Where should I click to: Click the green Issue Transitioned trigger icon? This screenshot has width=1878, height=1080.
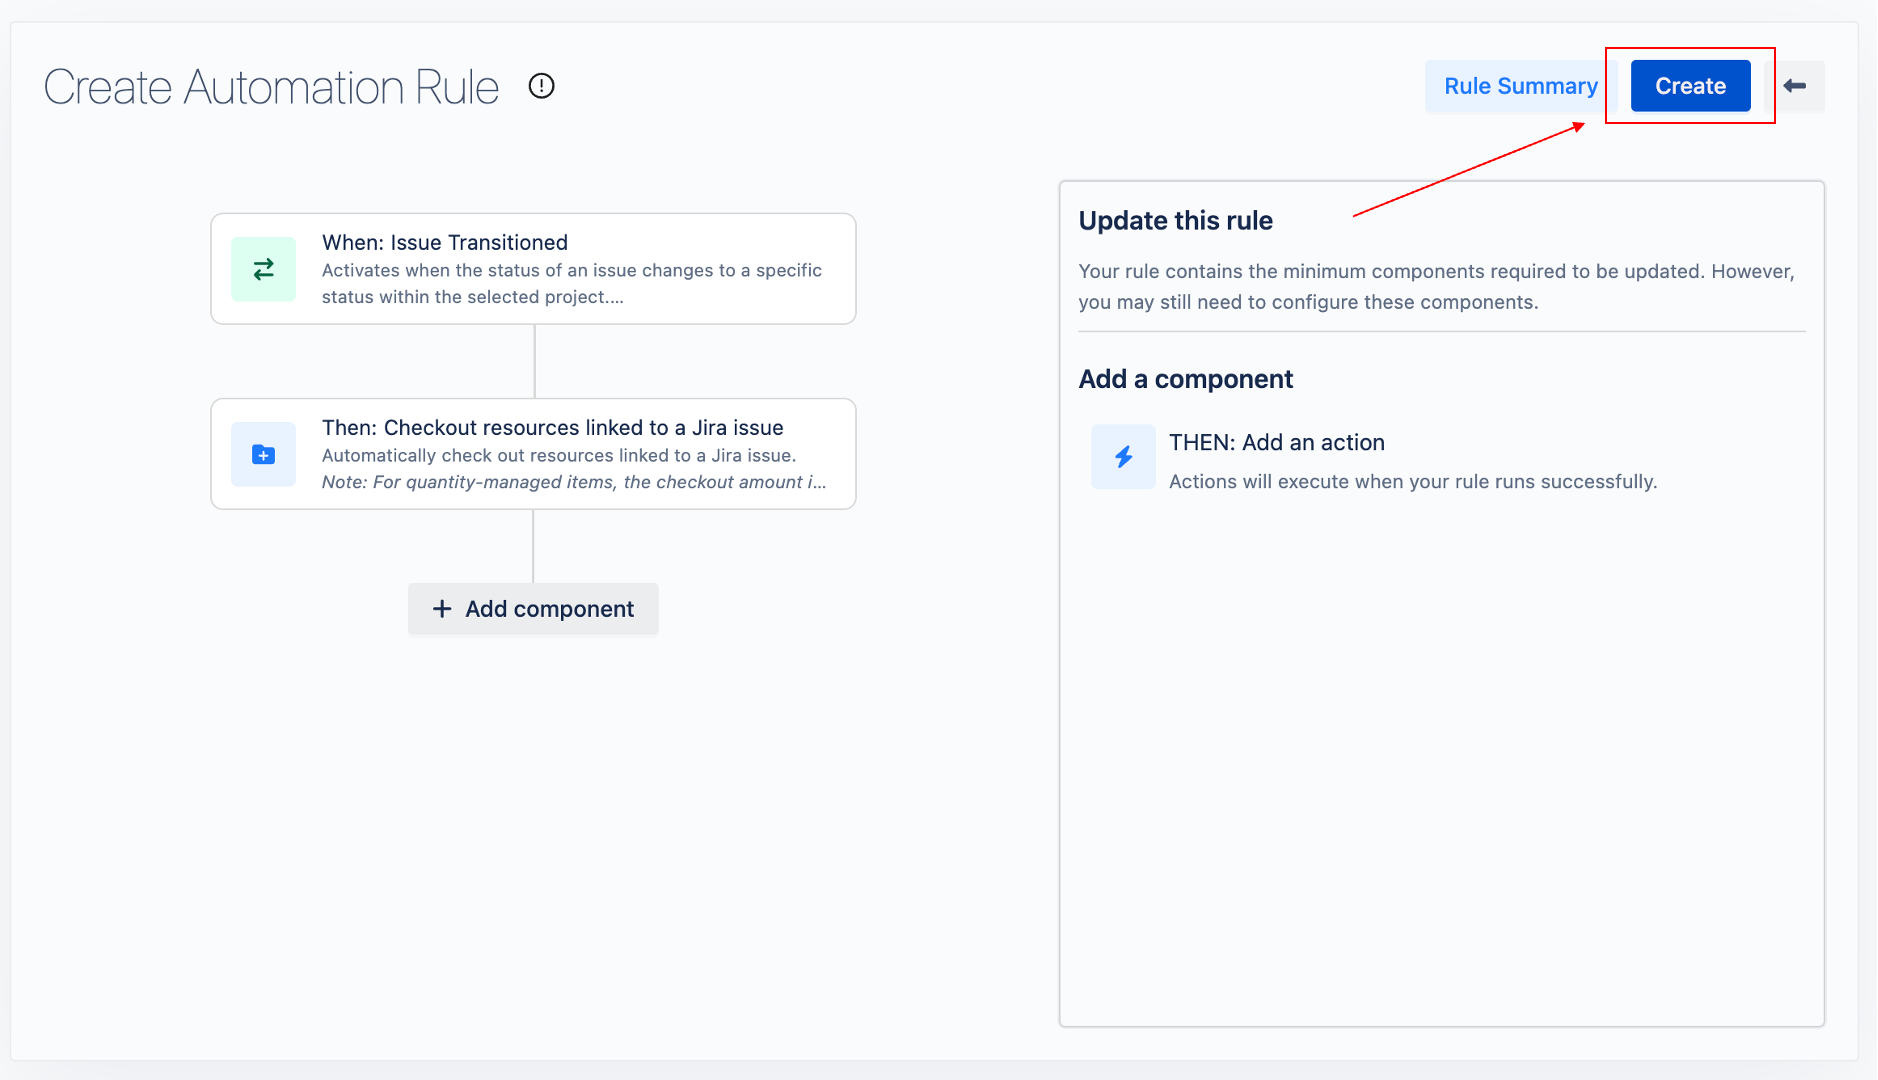[263, 269]
